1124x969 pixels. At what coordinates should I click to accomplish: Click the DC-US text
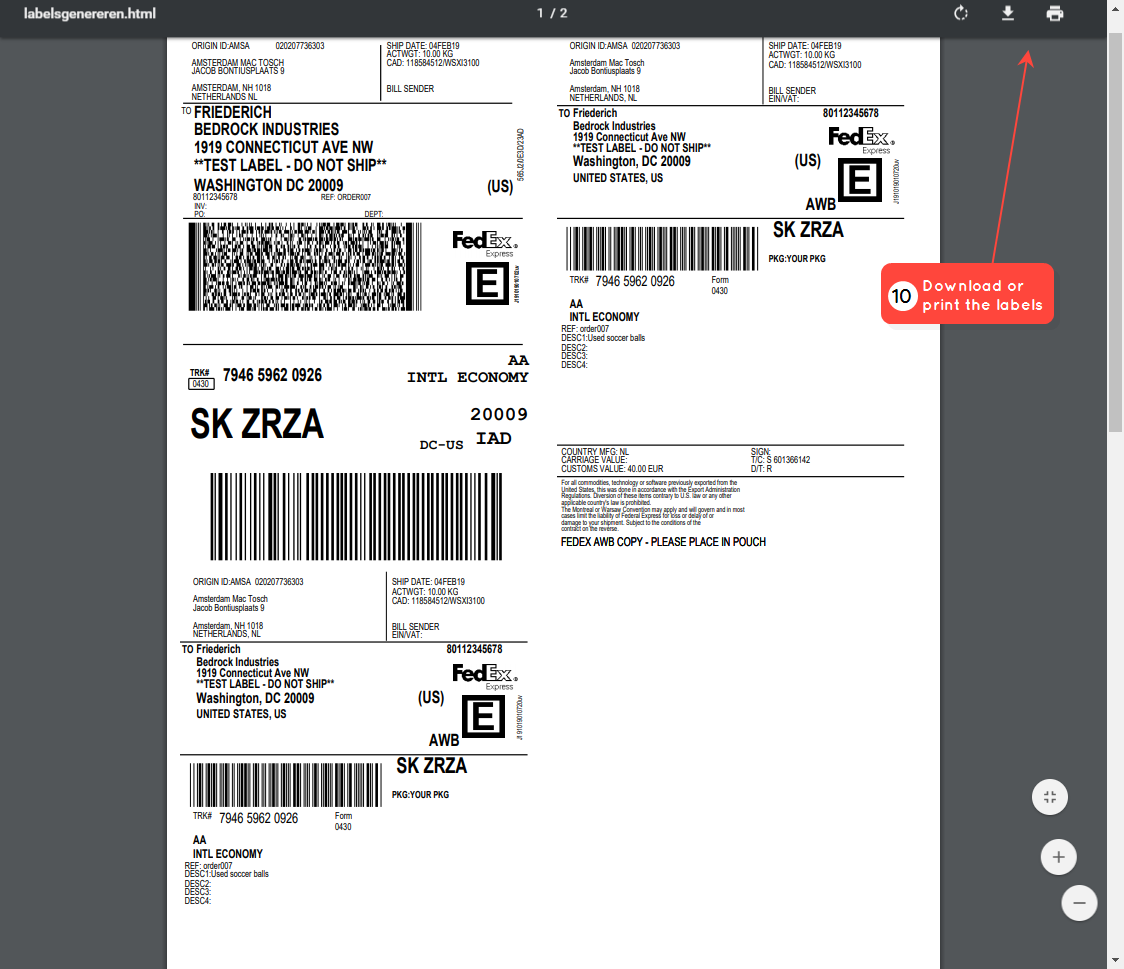pyautogui.click(x=442, y=445)
